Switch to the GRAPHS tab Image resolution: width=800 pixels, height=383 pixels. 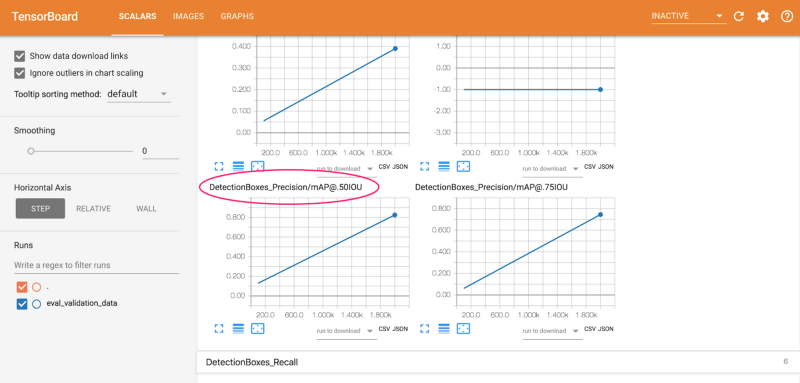237,16
